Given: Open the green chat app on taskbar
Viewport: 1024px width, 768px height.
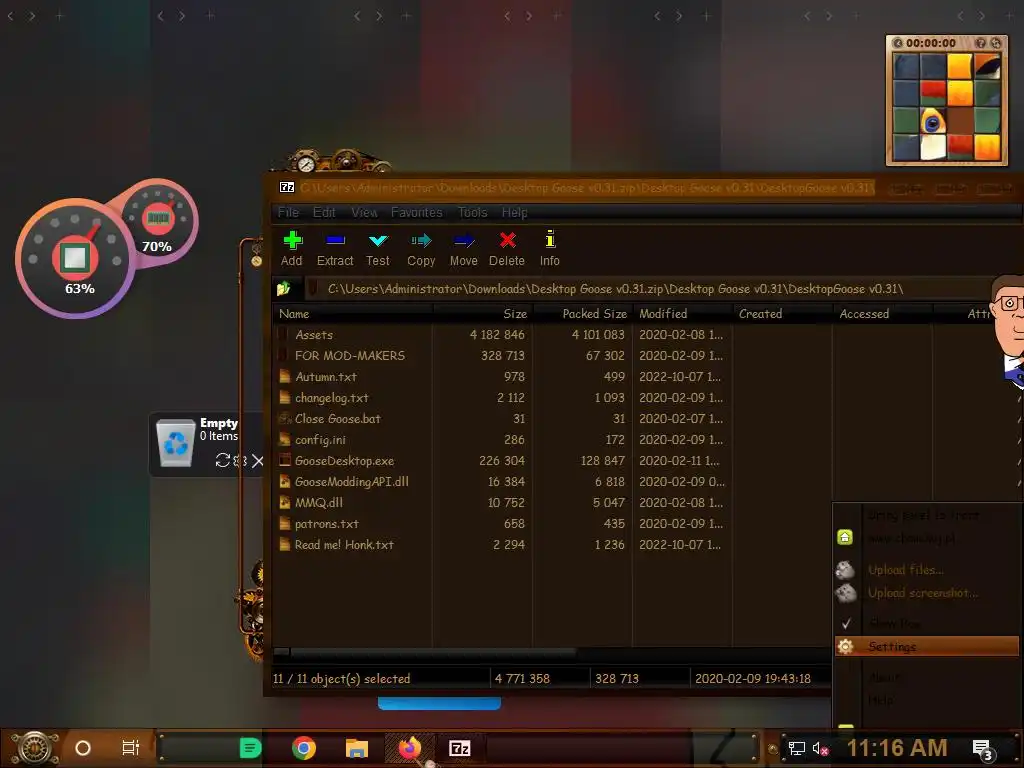Looking at the screenshot, I should point(251,748).
